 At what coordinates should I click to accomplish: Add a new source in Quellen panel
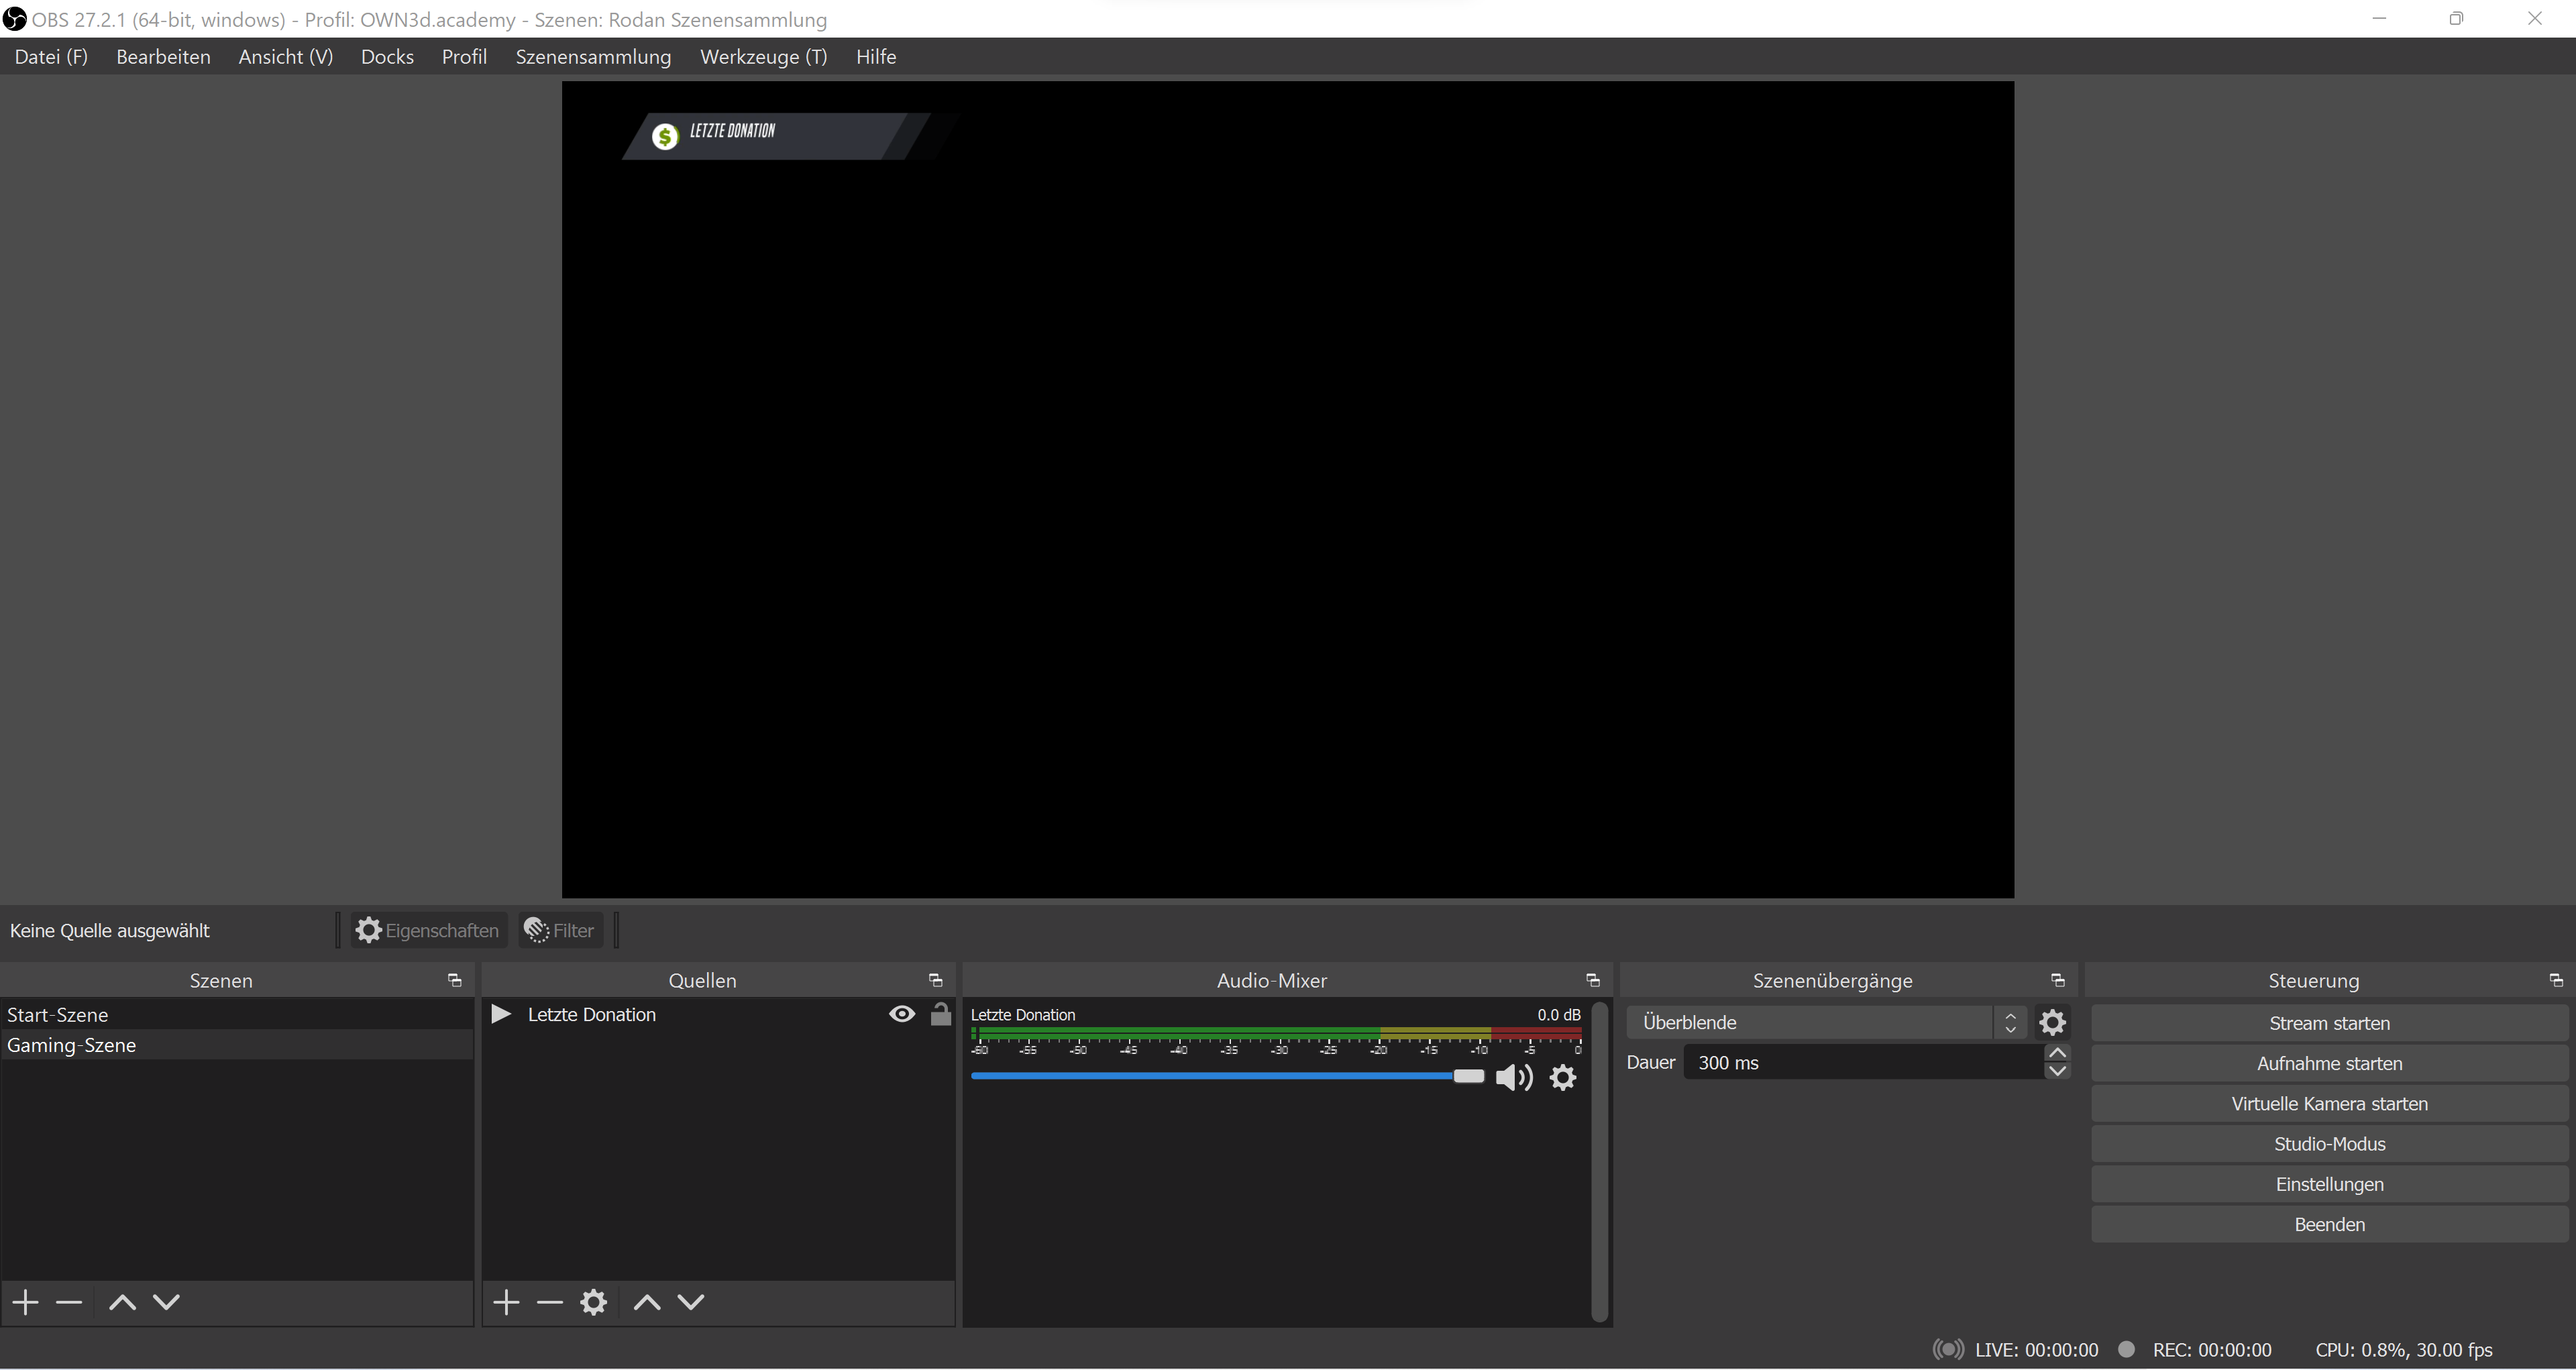pyautogui.click(x=506, y=1302)
